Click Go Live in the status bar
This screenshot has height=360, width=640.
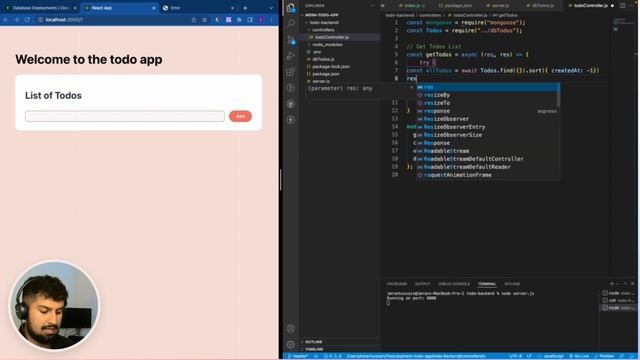click(578, 356)
